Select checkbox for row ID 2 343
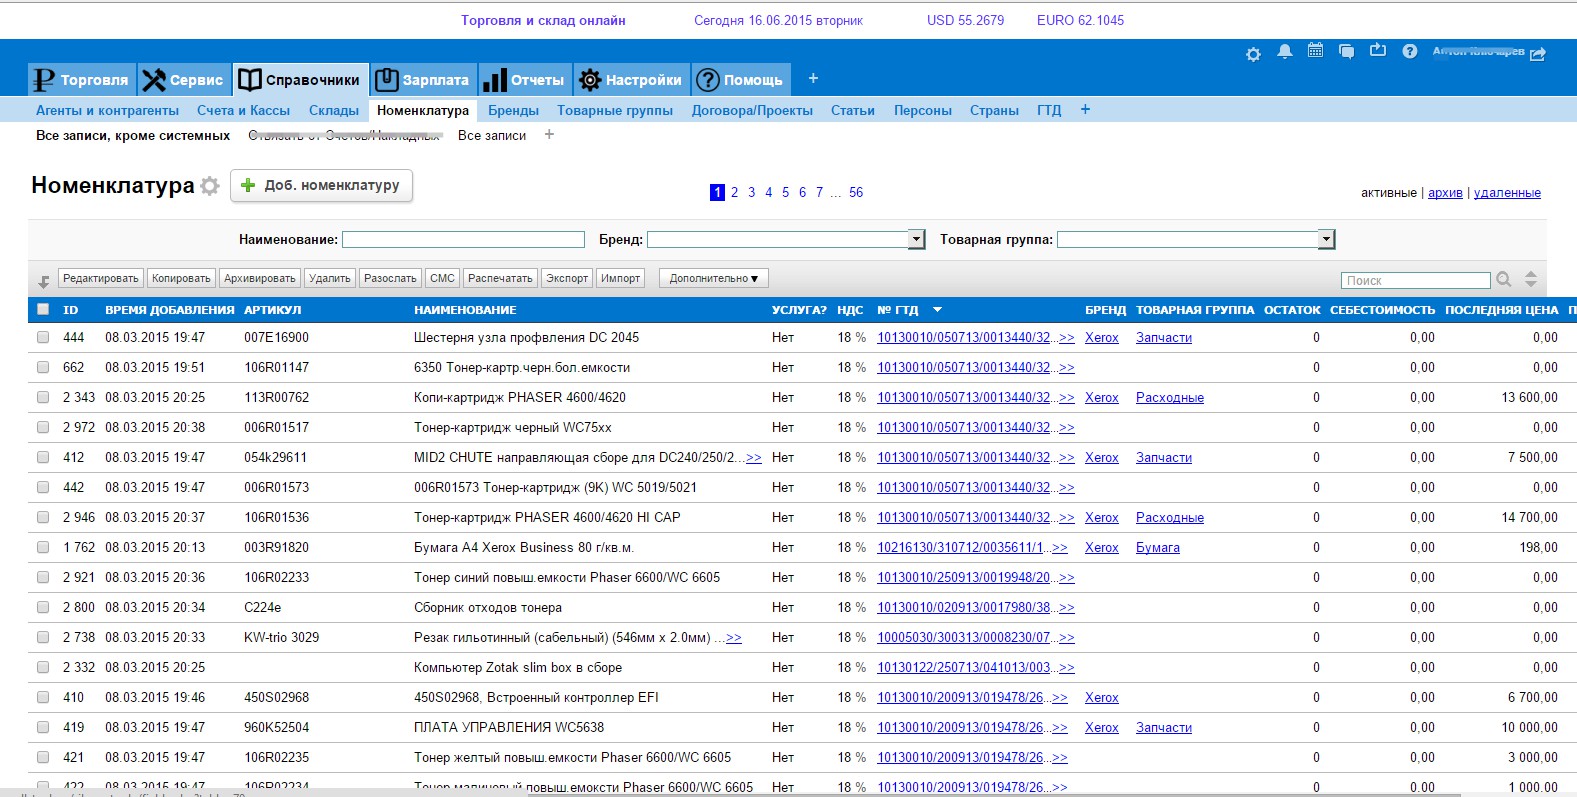 (x=43, y=397)
